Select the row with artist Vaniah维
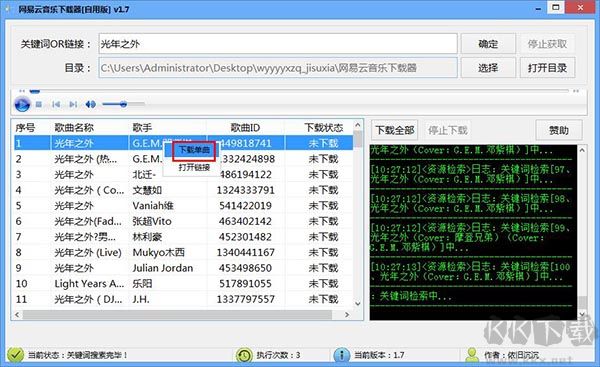600x367 pixels. click(x=183, y=206)
